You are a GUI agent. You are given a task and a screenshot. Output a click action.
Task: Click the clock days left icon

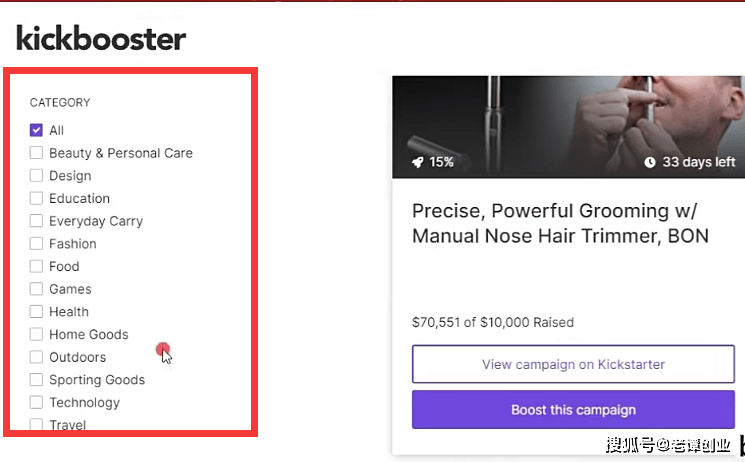(650, 162)
